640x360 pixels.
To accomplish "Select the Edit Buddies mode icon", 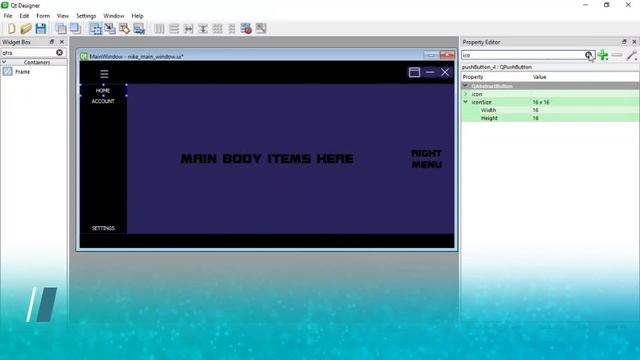I will 124,29.
